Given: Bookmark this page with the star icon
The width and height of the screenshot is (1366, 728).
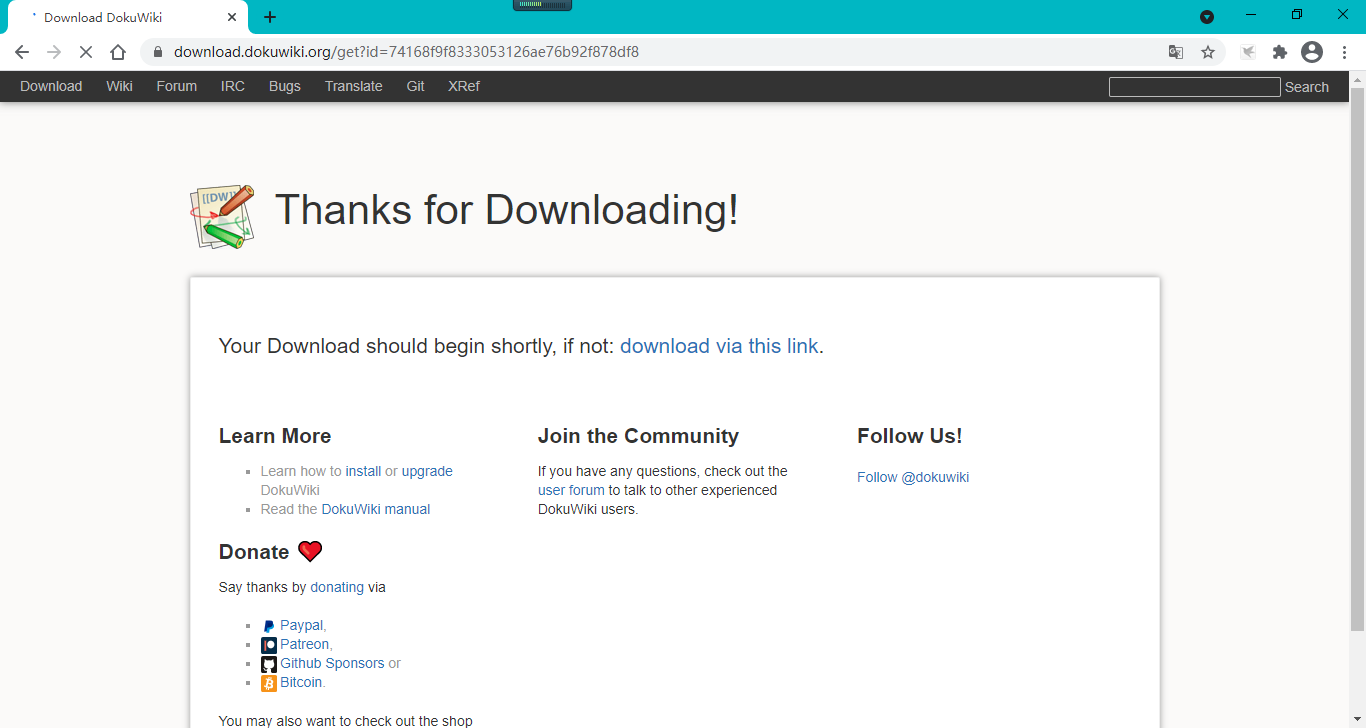Looking at the screenshot, I should 1208,52.
